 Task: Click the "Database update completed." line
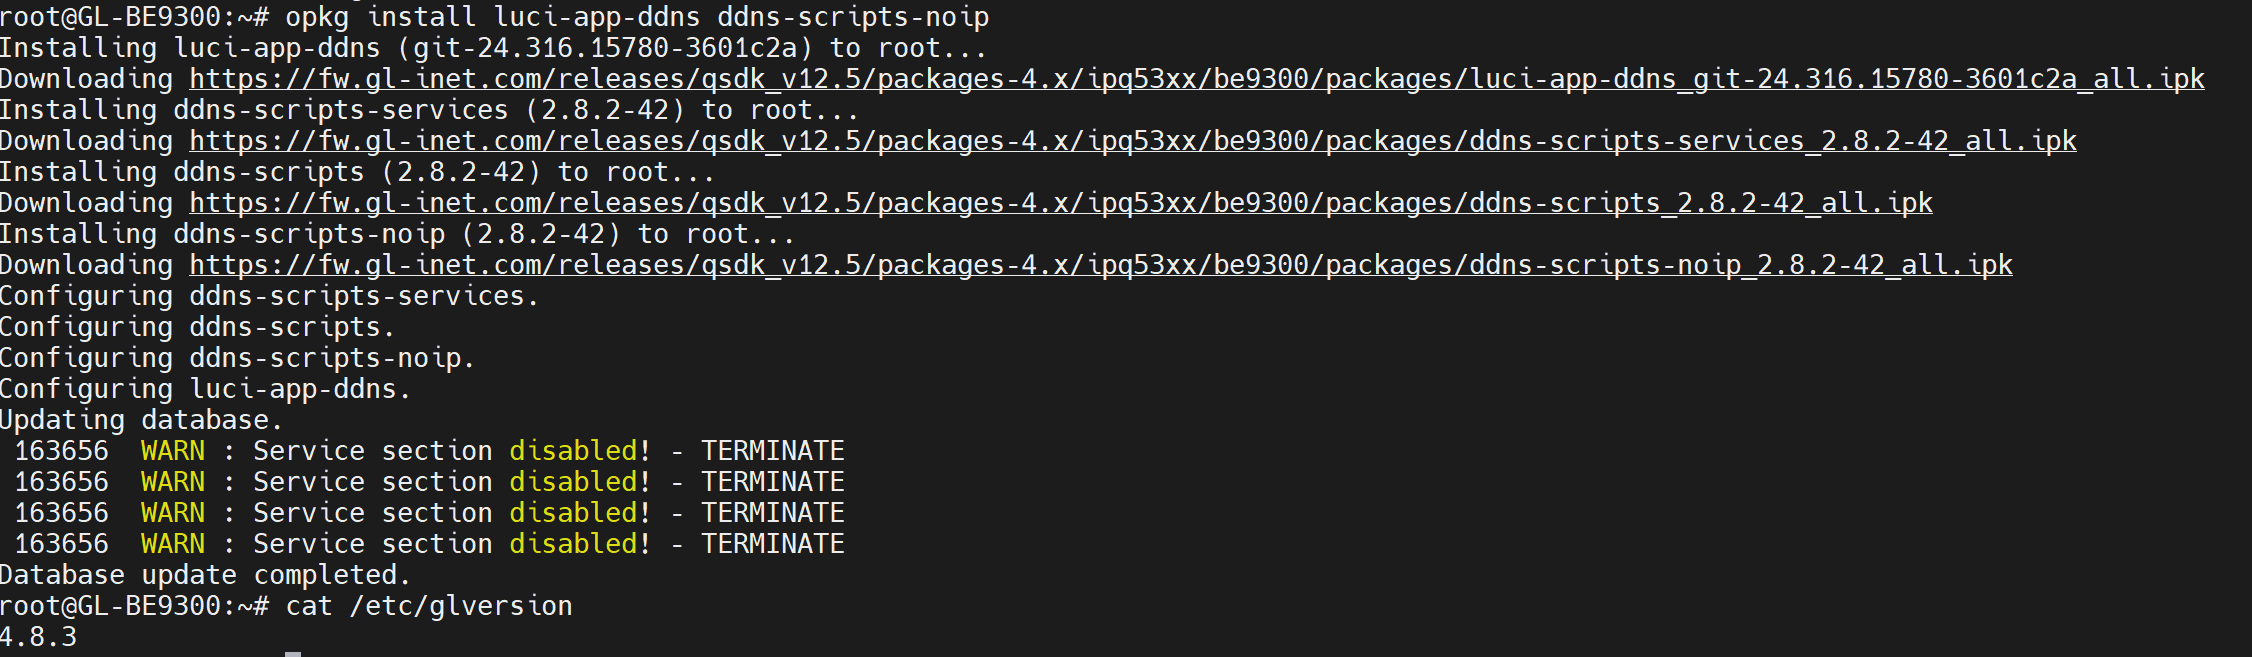[x=205, y=575]
